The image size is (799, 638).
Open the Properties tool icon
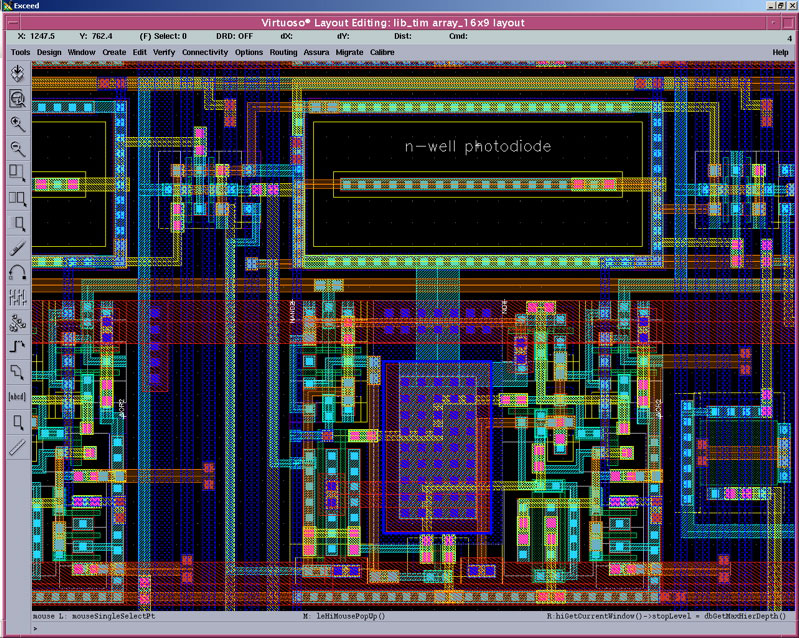[17, 297]
